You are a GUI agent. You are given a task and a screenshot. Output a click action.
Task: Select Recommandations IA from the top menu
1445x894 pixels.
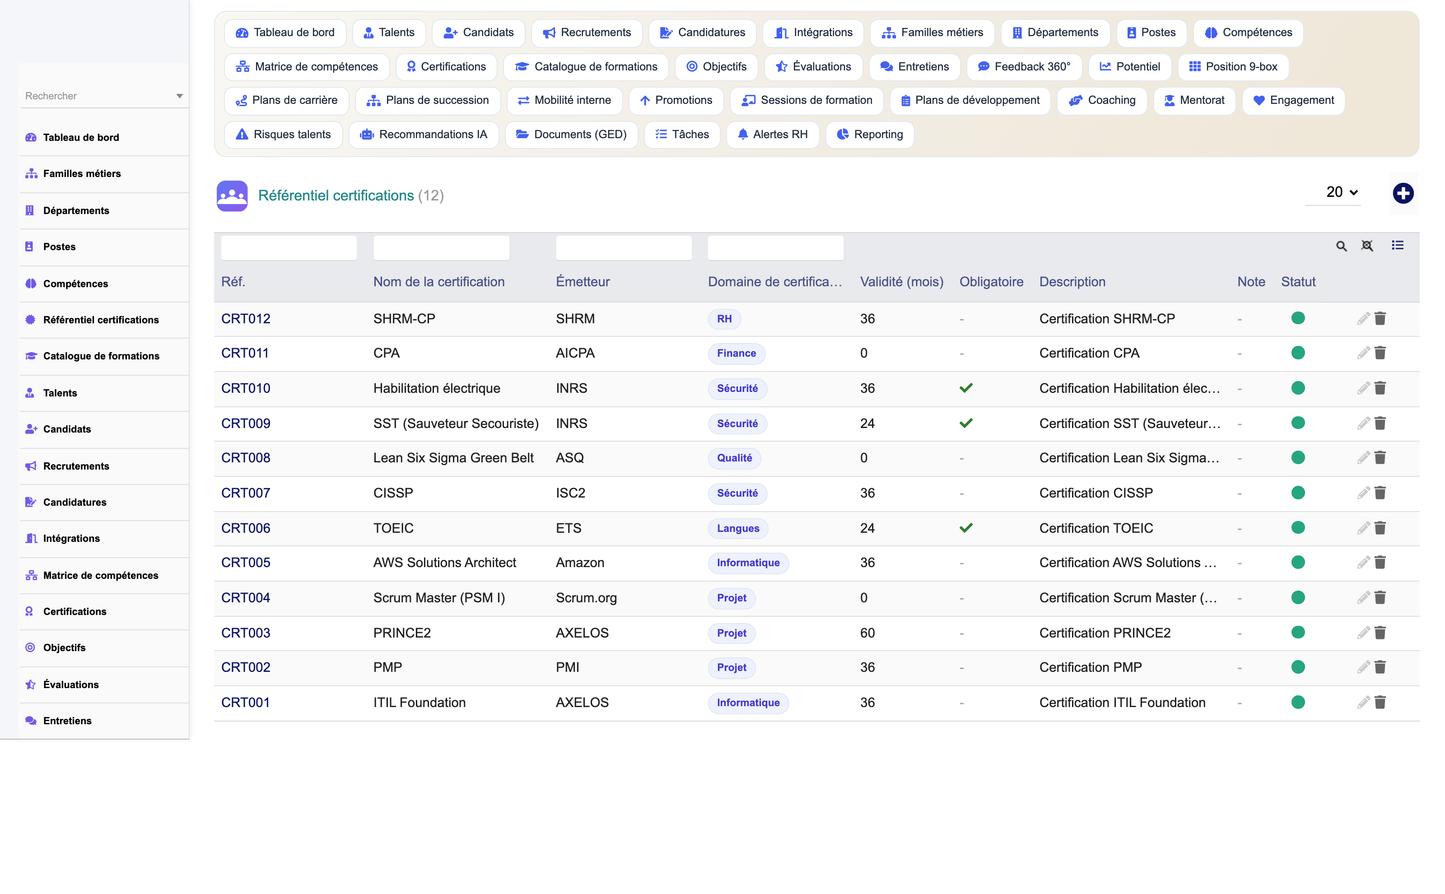pos(424,135)
